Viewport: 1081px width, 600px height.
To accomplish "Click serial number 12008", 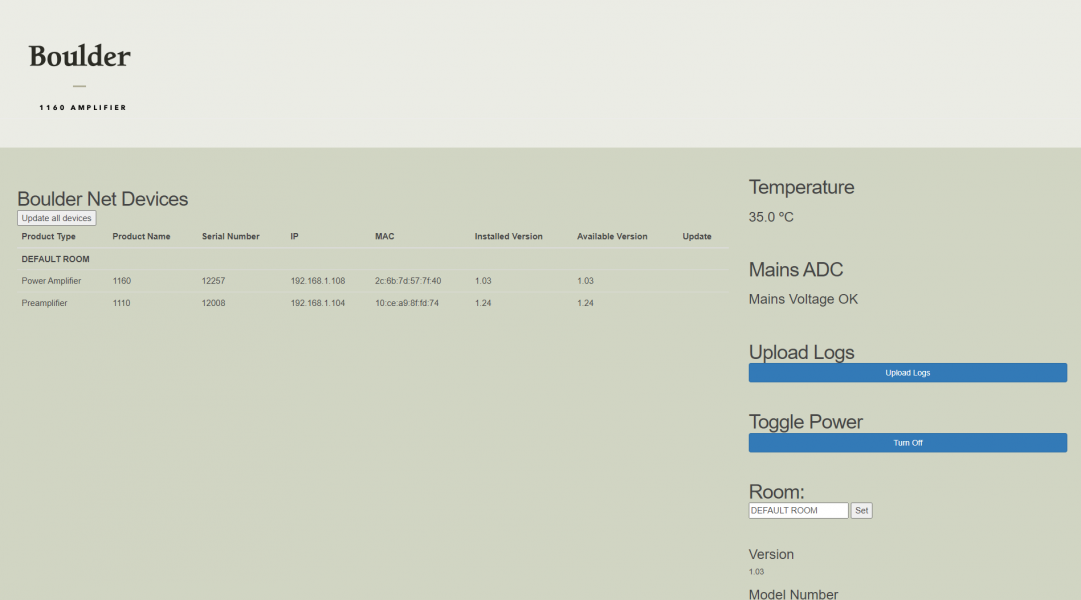I will coord(214,303).
